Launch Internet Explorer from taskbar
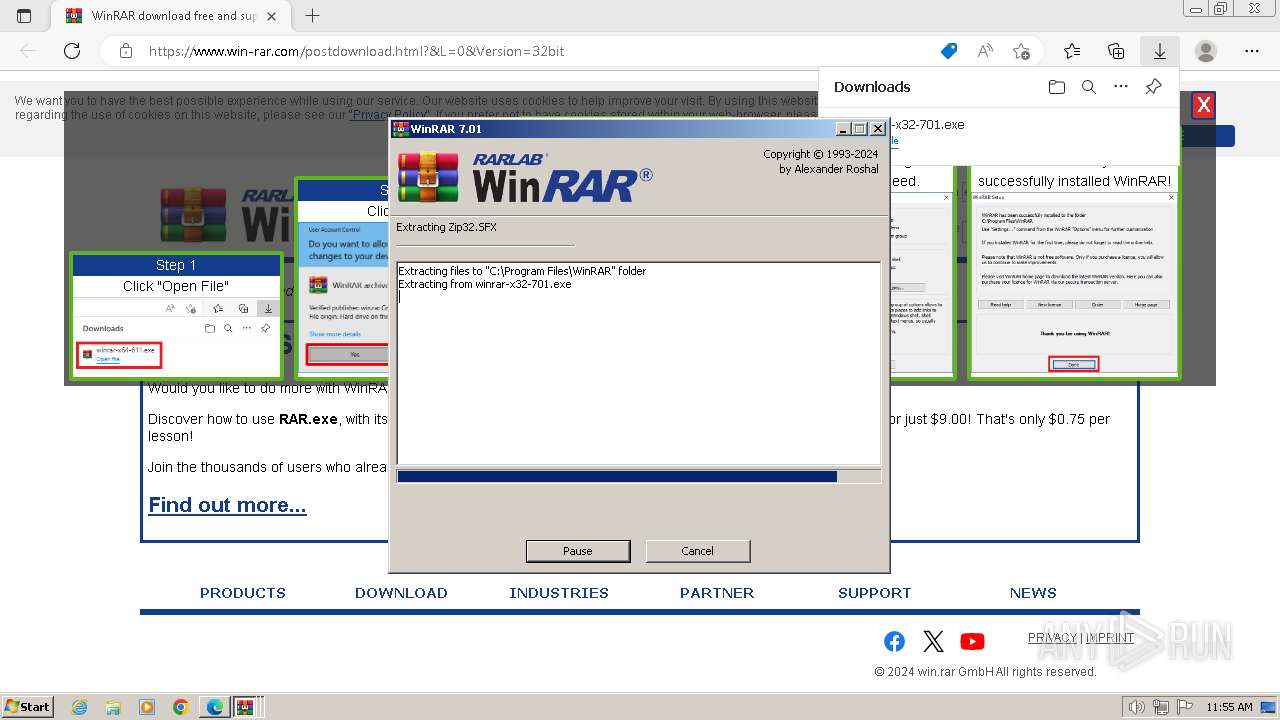This screenshot has width=1280, height=720. tap(79, 707)
